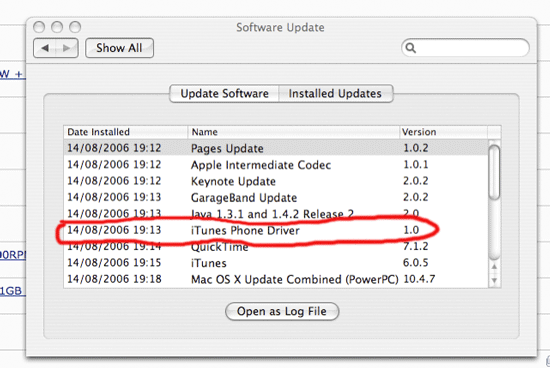Click the back navigation arrow
This screenshot has height=368, width=550.
click(45, 48)
